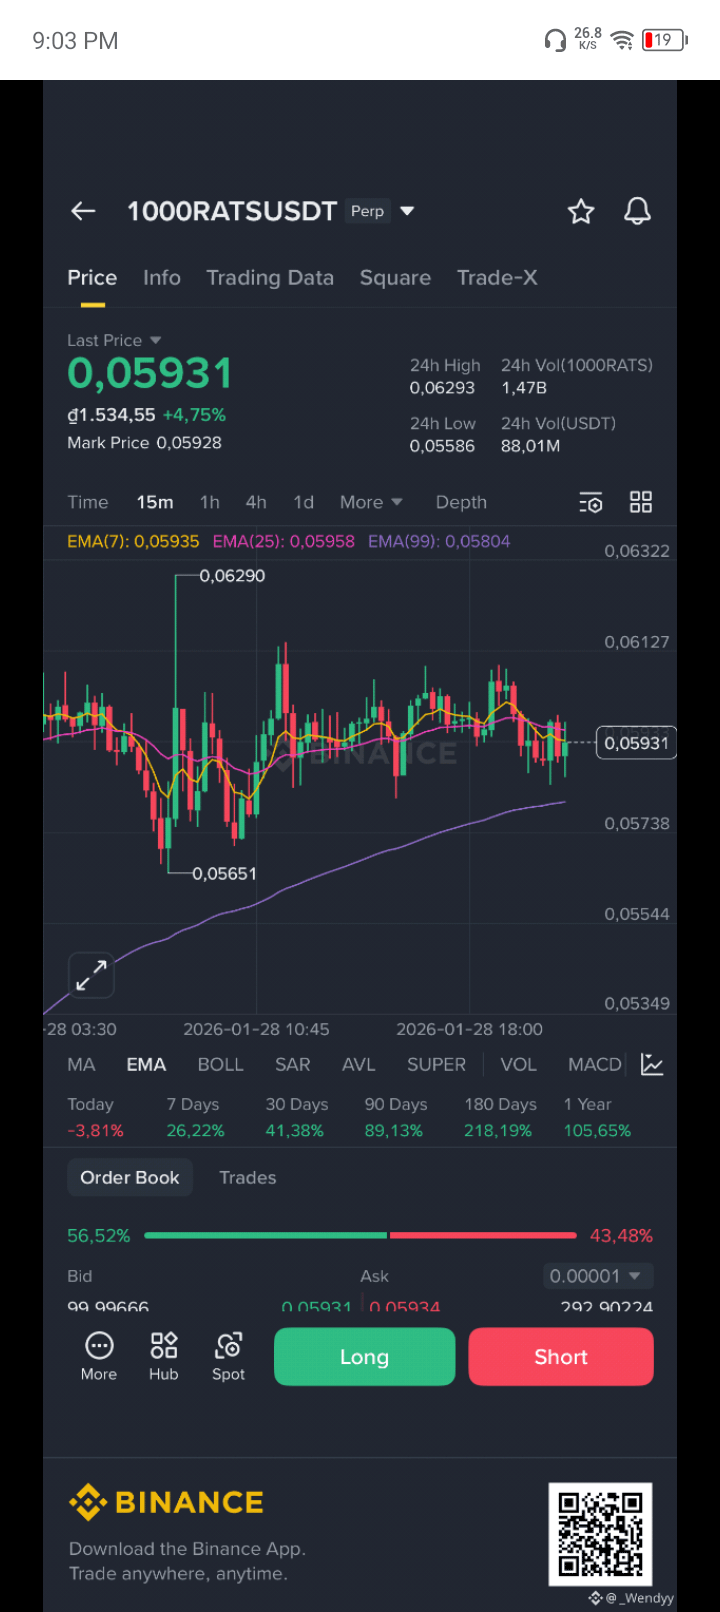
Task: Tap the 0,06290 high marker on chart
Action: [232, 576]
